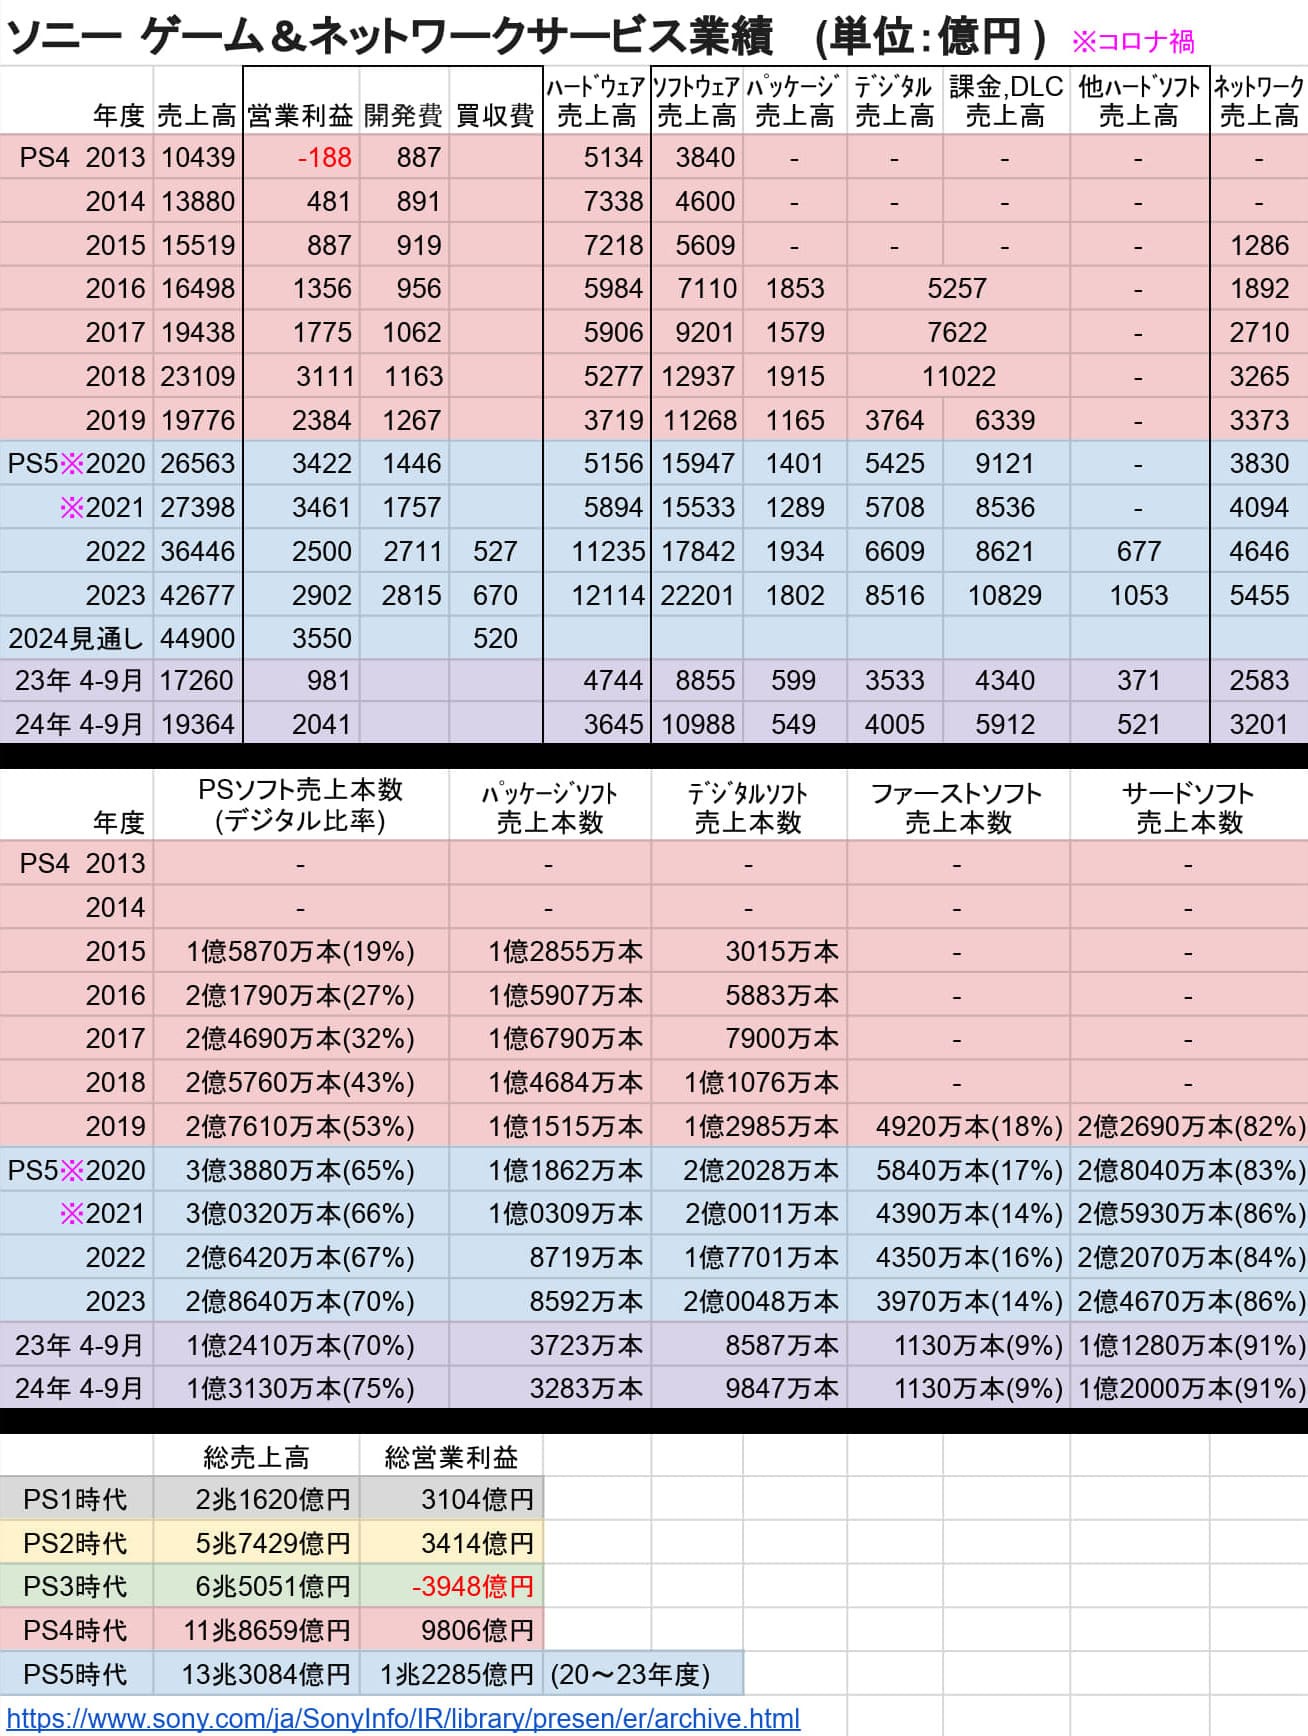Screen dimensions: 1308x1736
Task: Click the PS1時代 total sales 2兆1620億円
Action: (273, 1500)
